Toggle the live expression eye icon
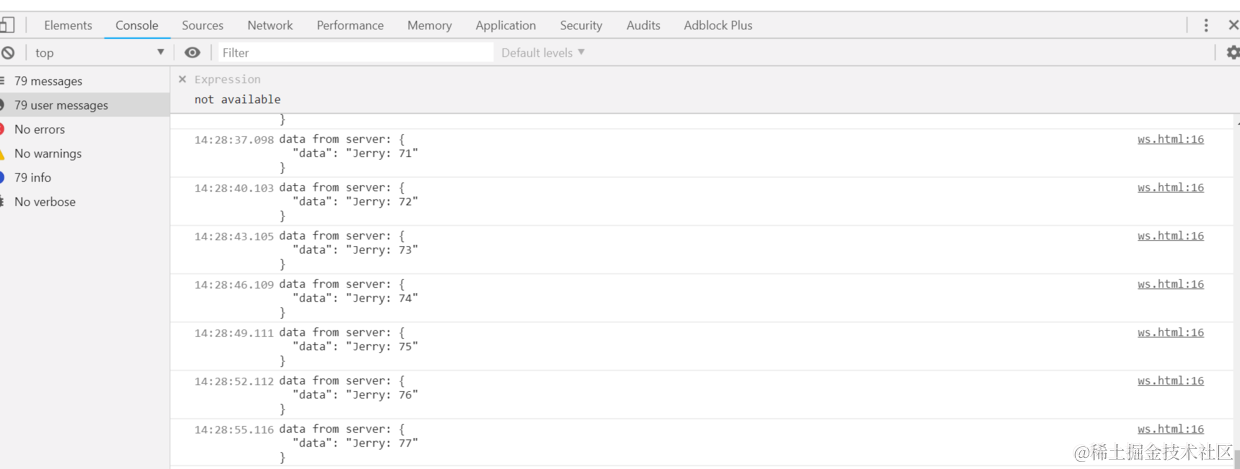This screenshot has width=1240, height=469. [x=192, y=53]
